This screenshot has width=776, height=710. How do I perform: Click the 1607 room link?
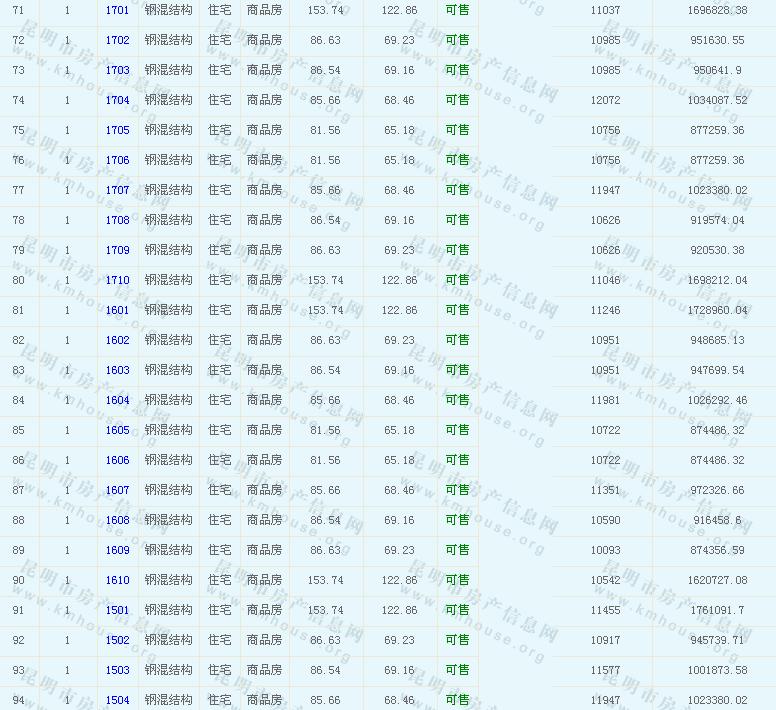117,490
